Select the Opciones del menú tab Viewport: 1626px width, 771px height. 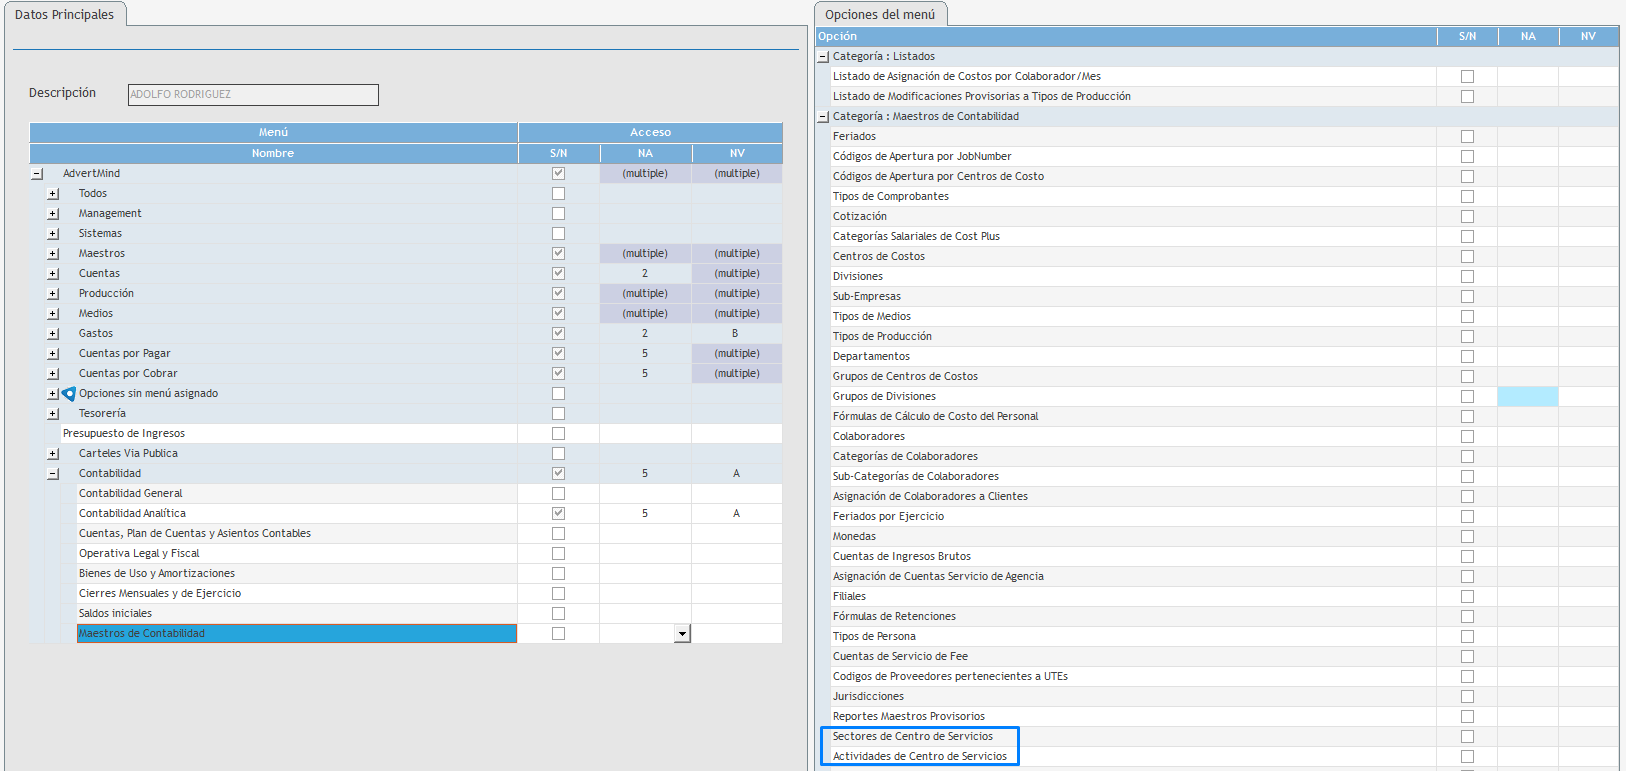click(x=880, y=15)
